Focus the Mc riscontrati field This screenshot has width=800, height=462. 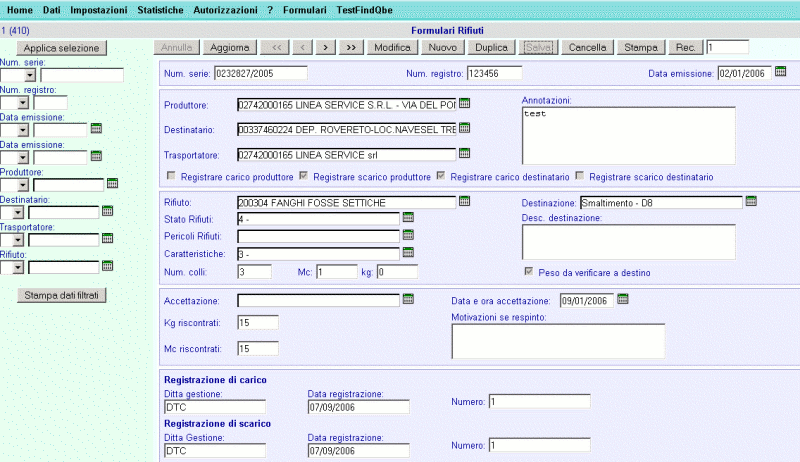pyautogui.click(x=258, y=348)
